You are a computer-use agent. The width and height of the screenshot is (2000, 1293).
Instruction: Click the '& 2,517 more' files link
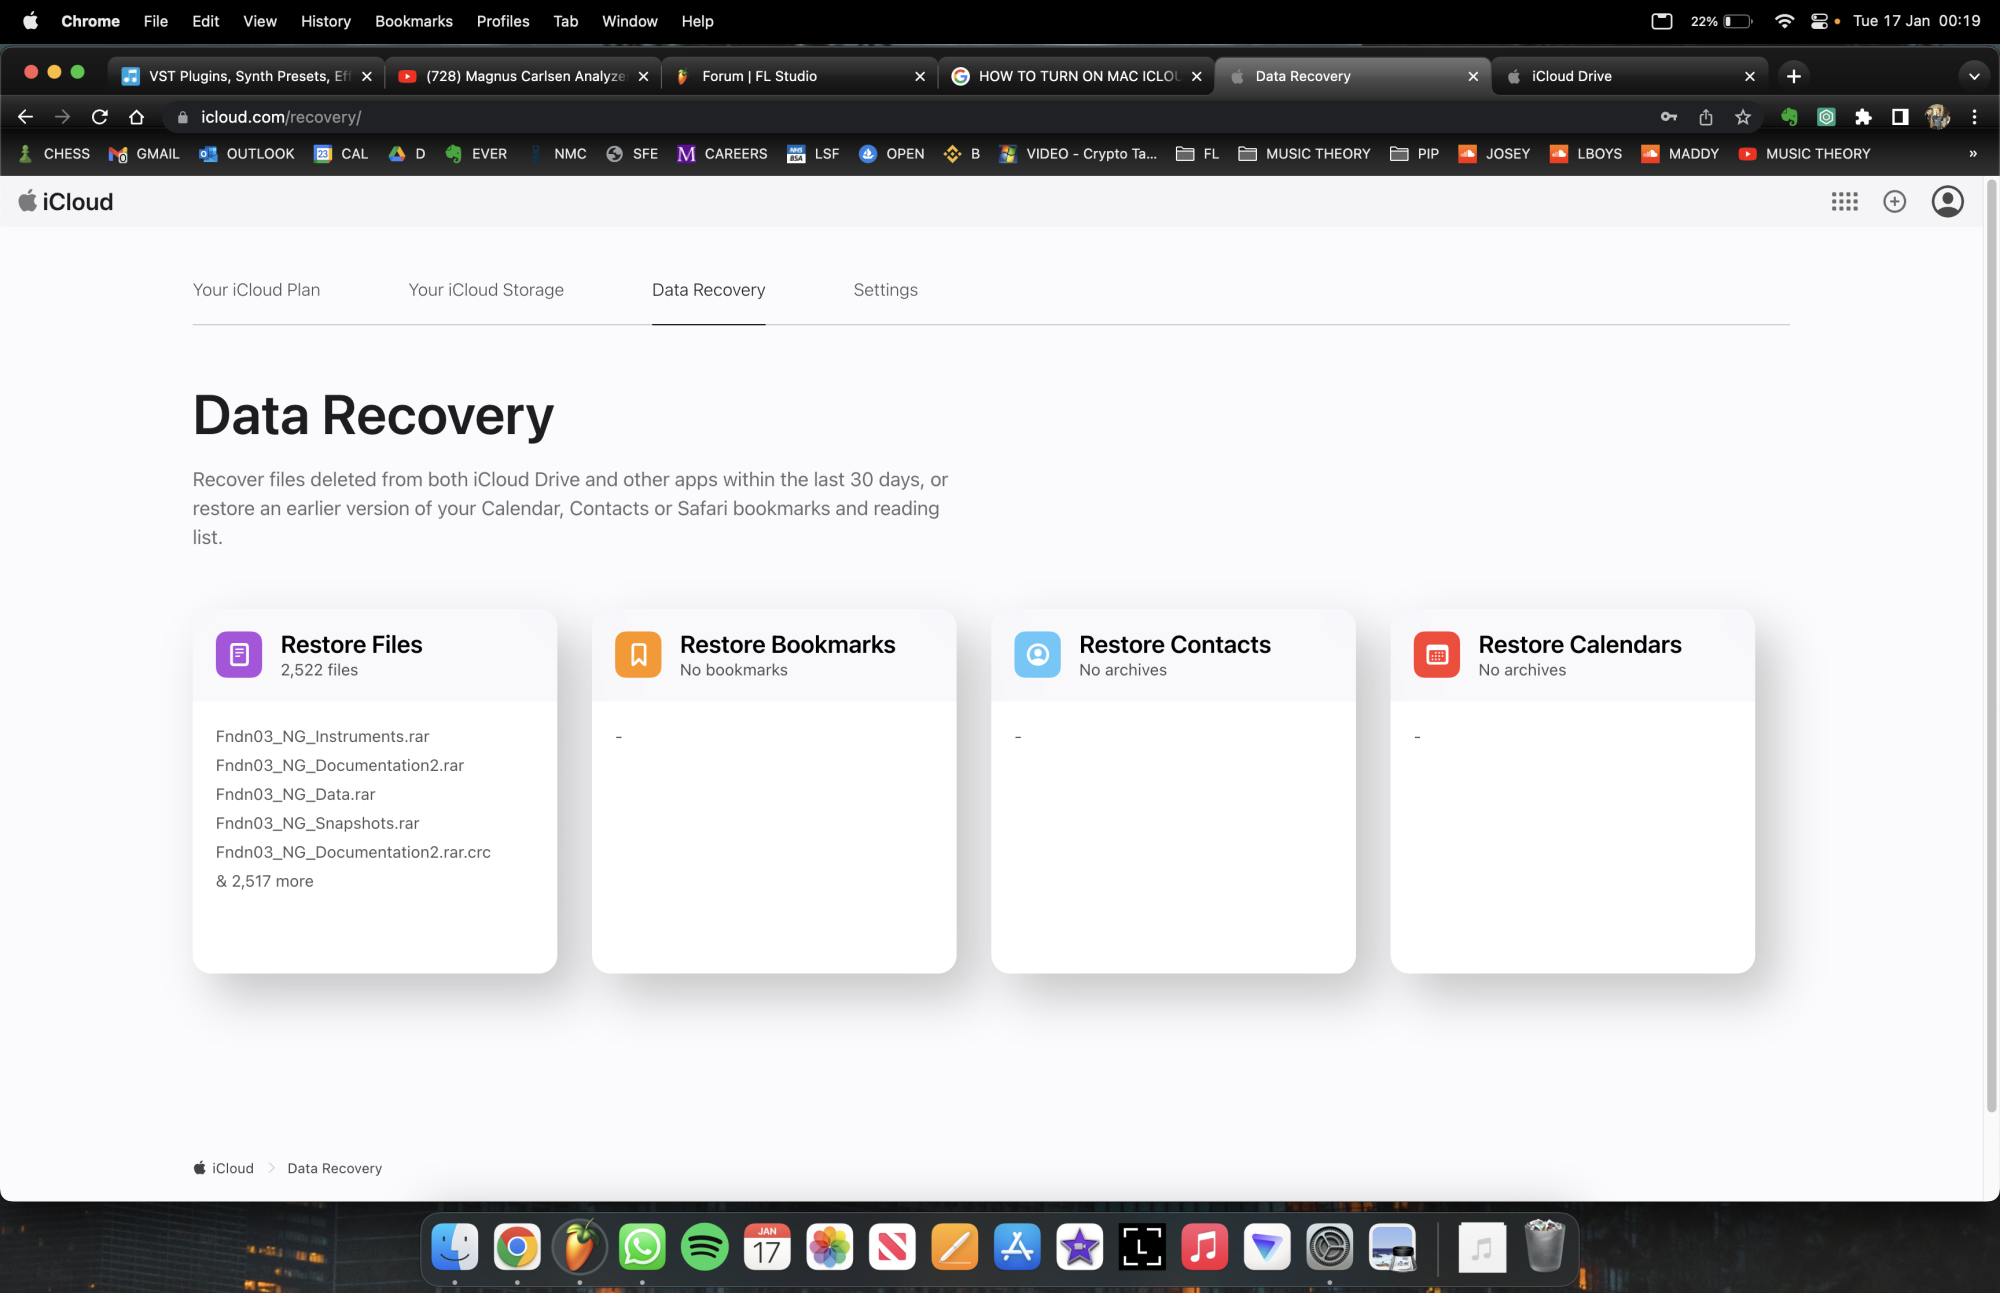tap(265, 881)
